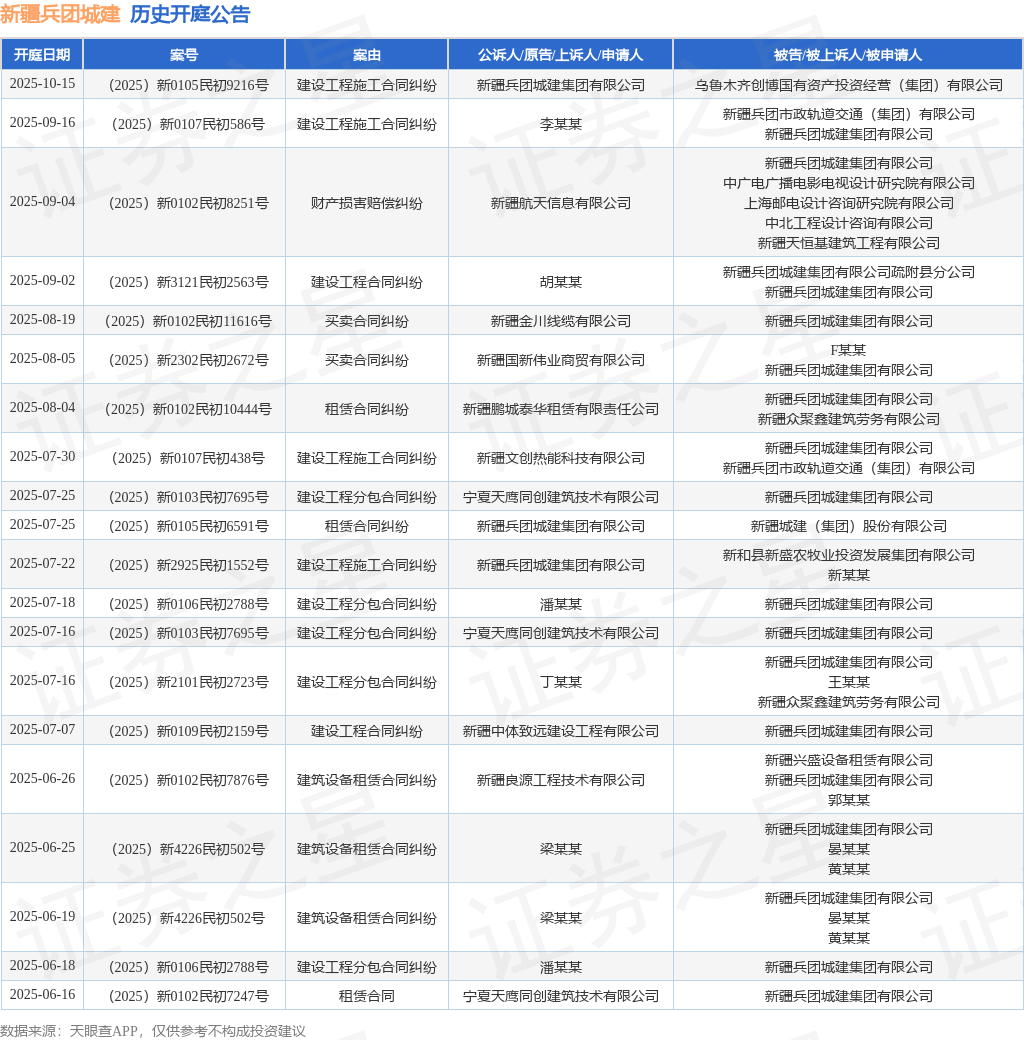The image size is (1024, 1040).
Task: Click defendant 新某某
Action: coord(848,576)
